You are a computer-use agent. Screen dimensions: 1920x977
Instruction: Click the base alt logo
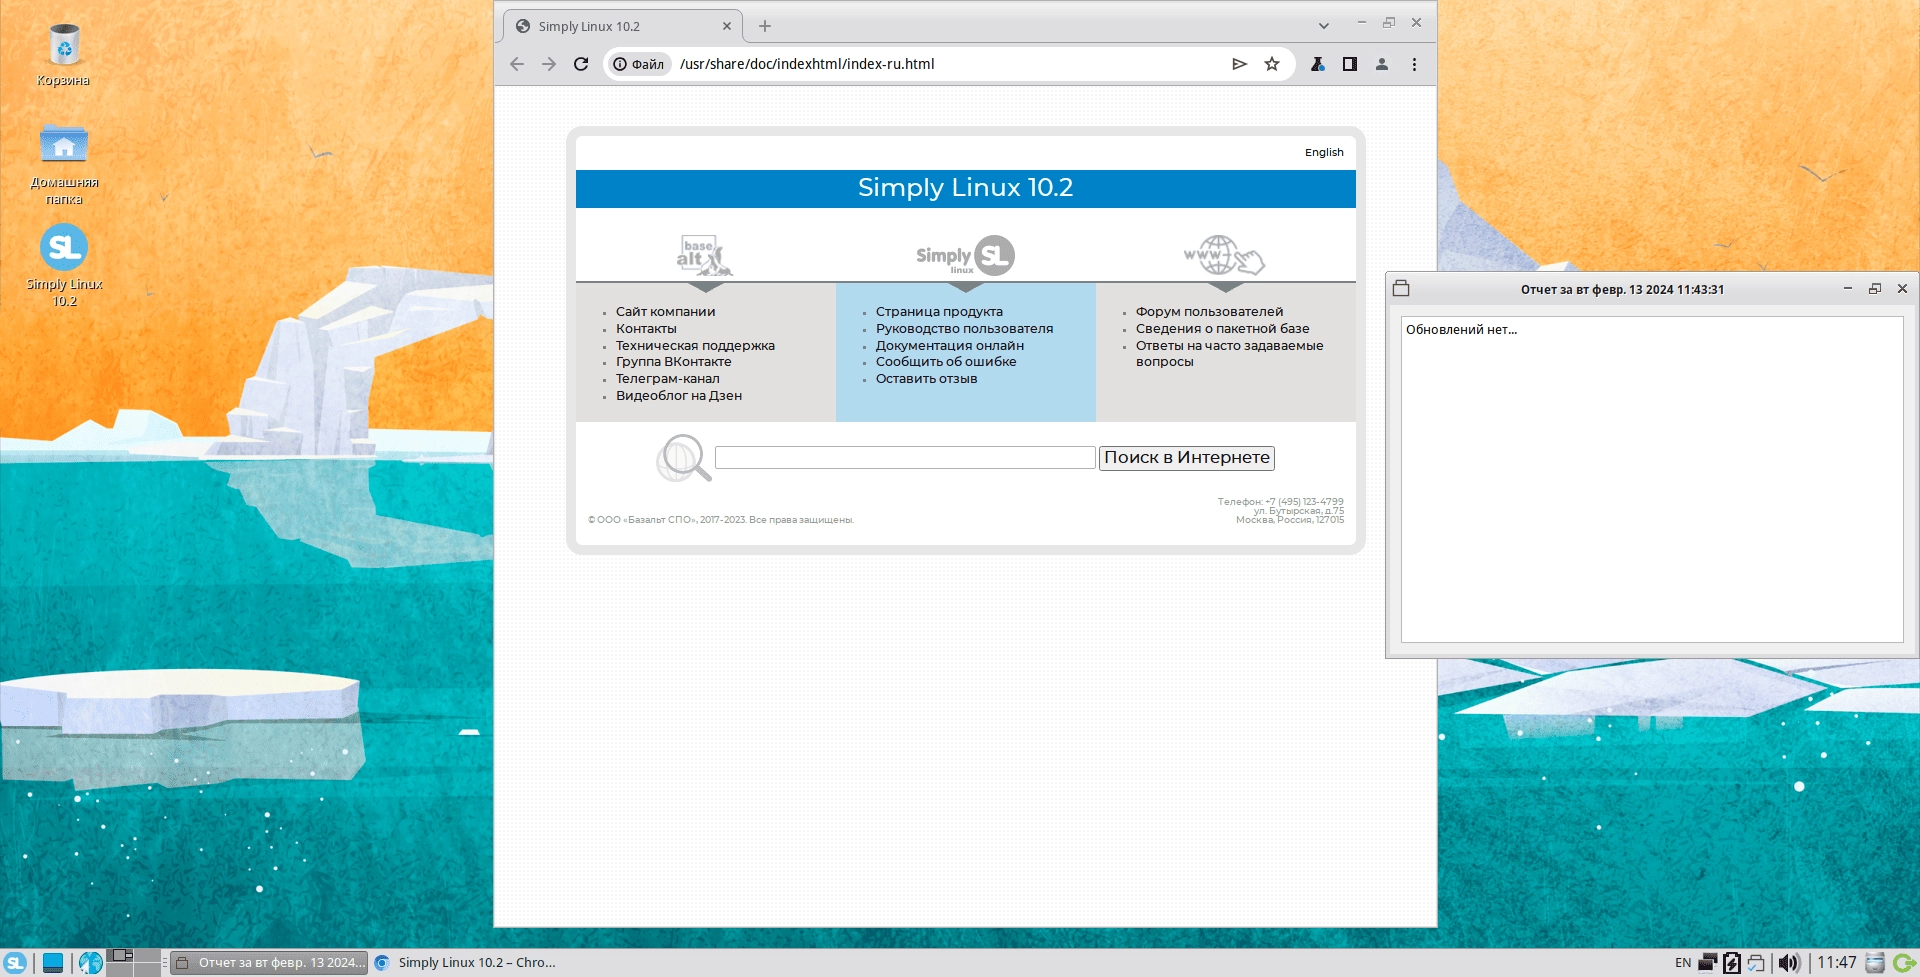pyautogui.click(x=705, y=256)
